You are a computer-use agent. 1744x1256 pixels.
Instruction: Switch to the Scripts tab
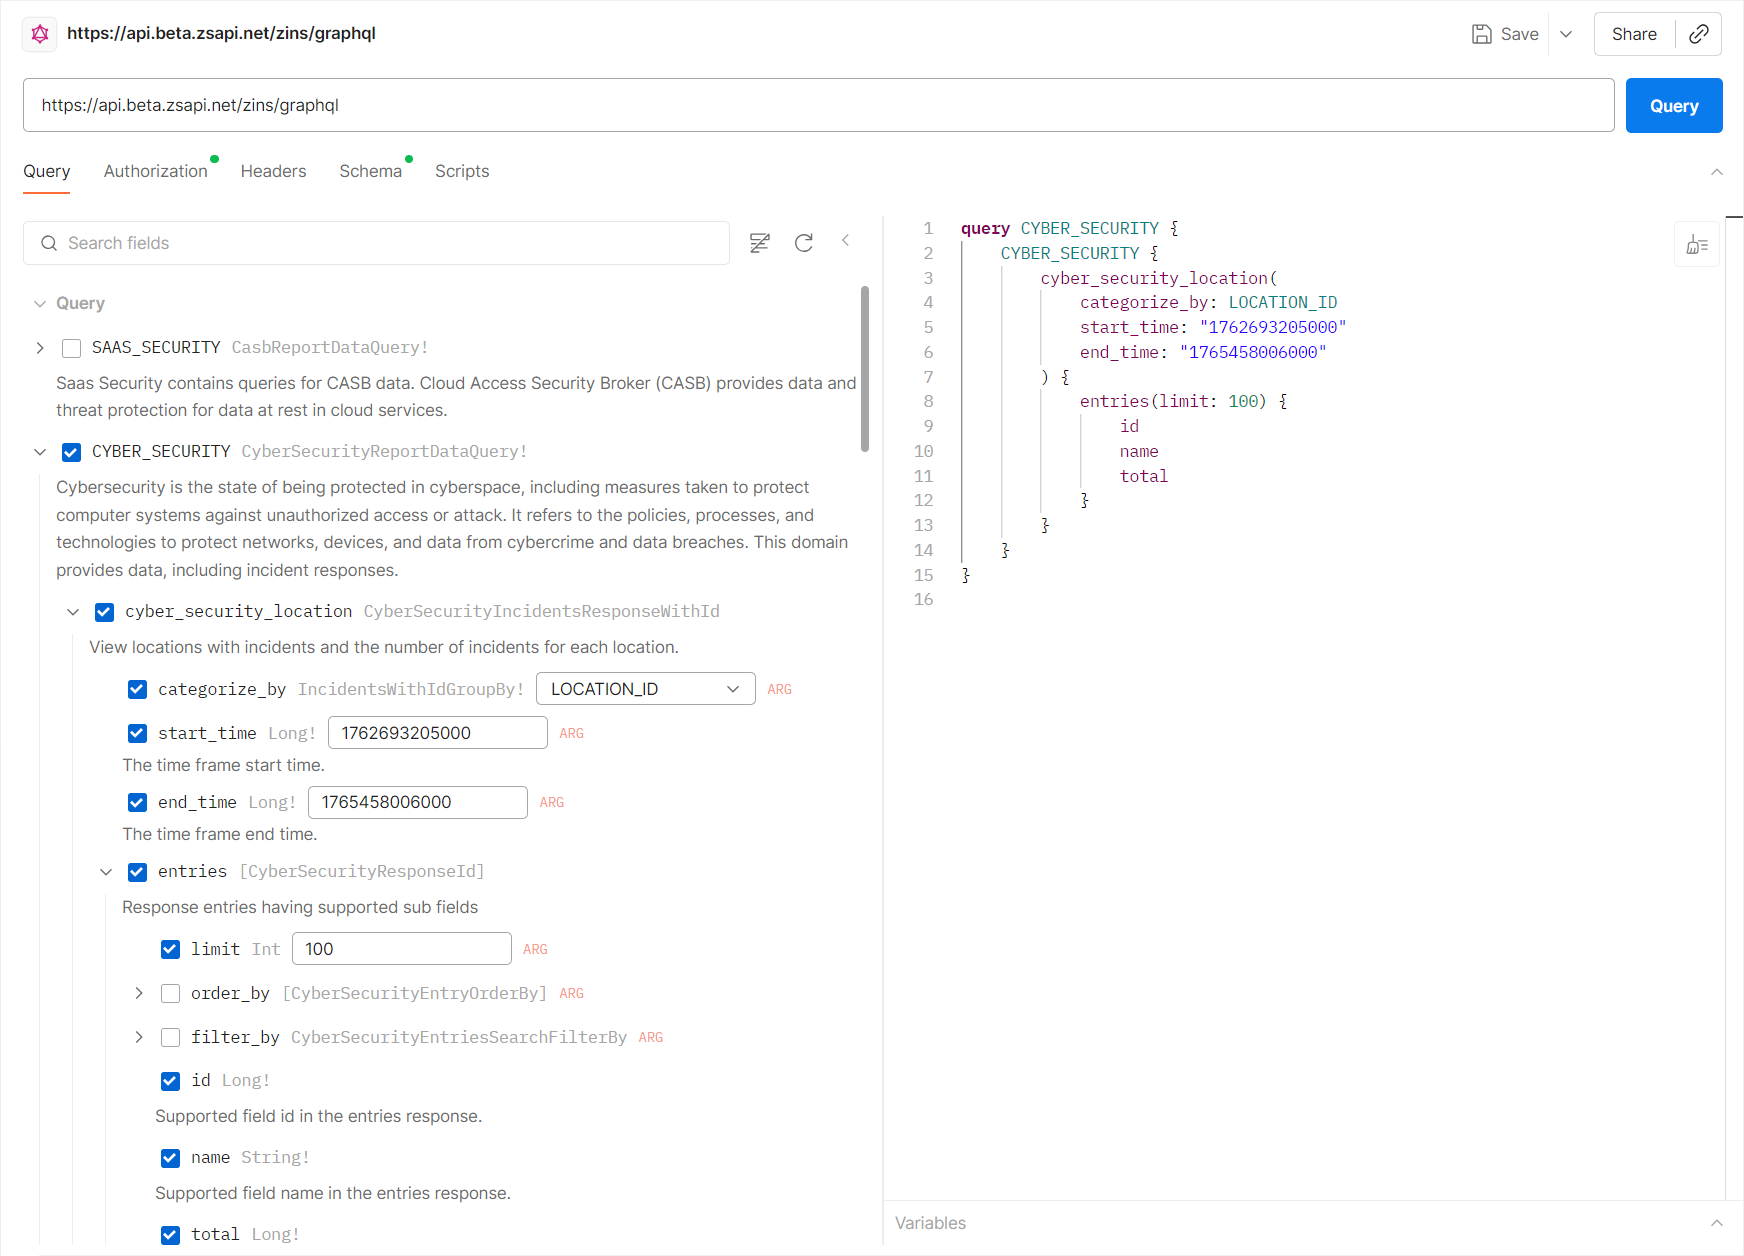pos(462,172)
